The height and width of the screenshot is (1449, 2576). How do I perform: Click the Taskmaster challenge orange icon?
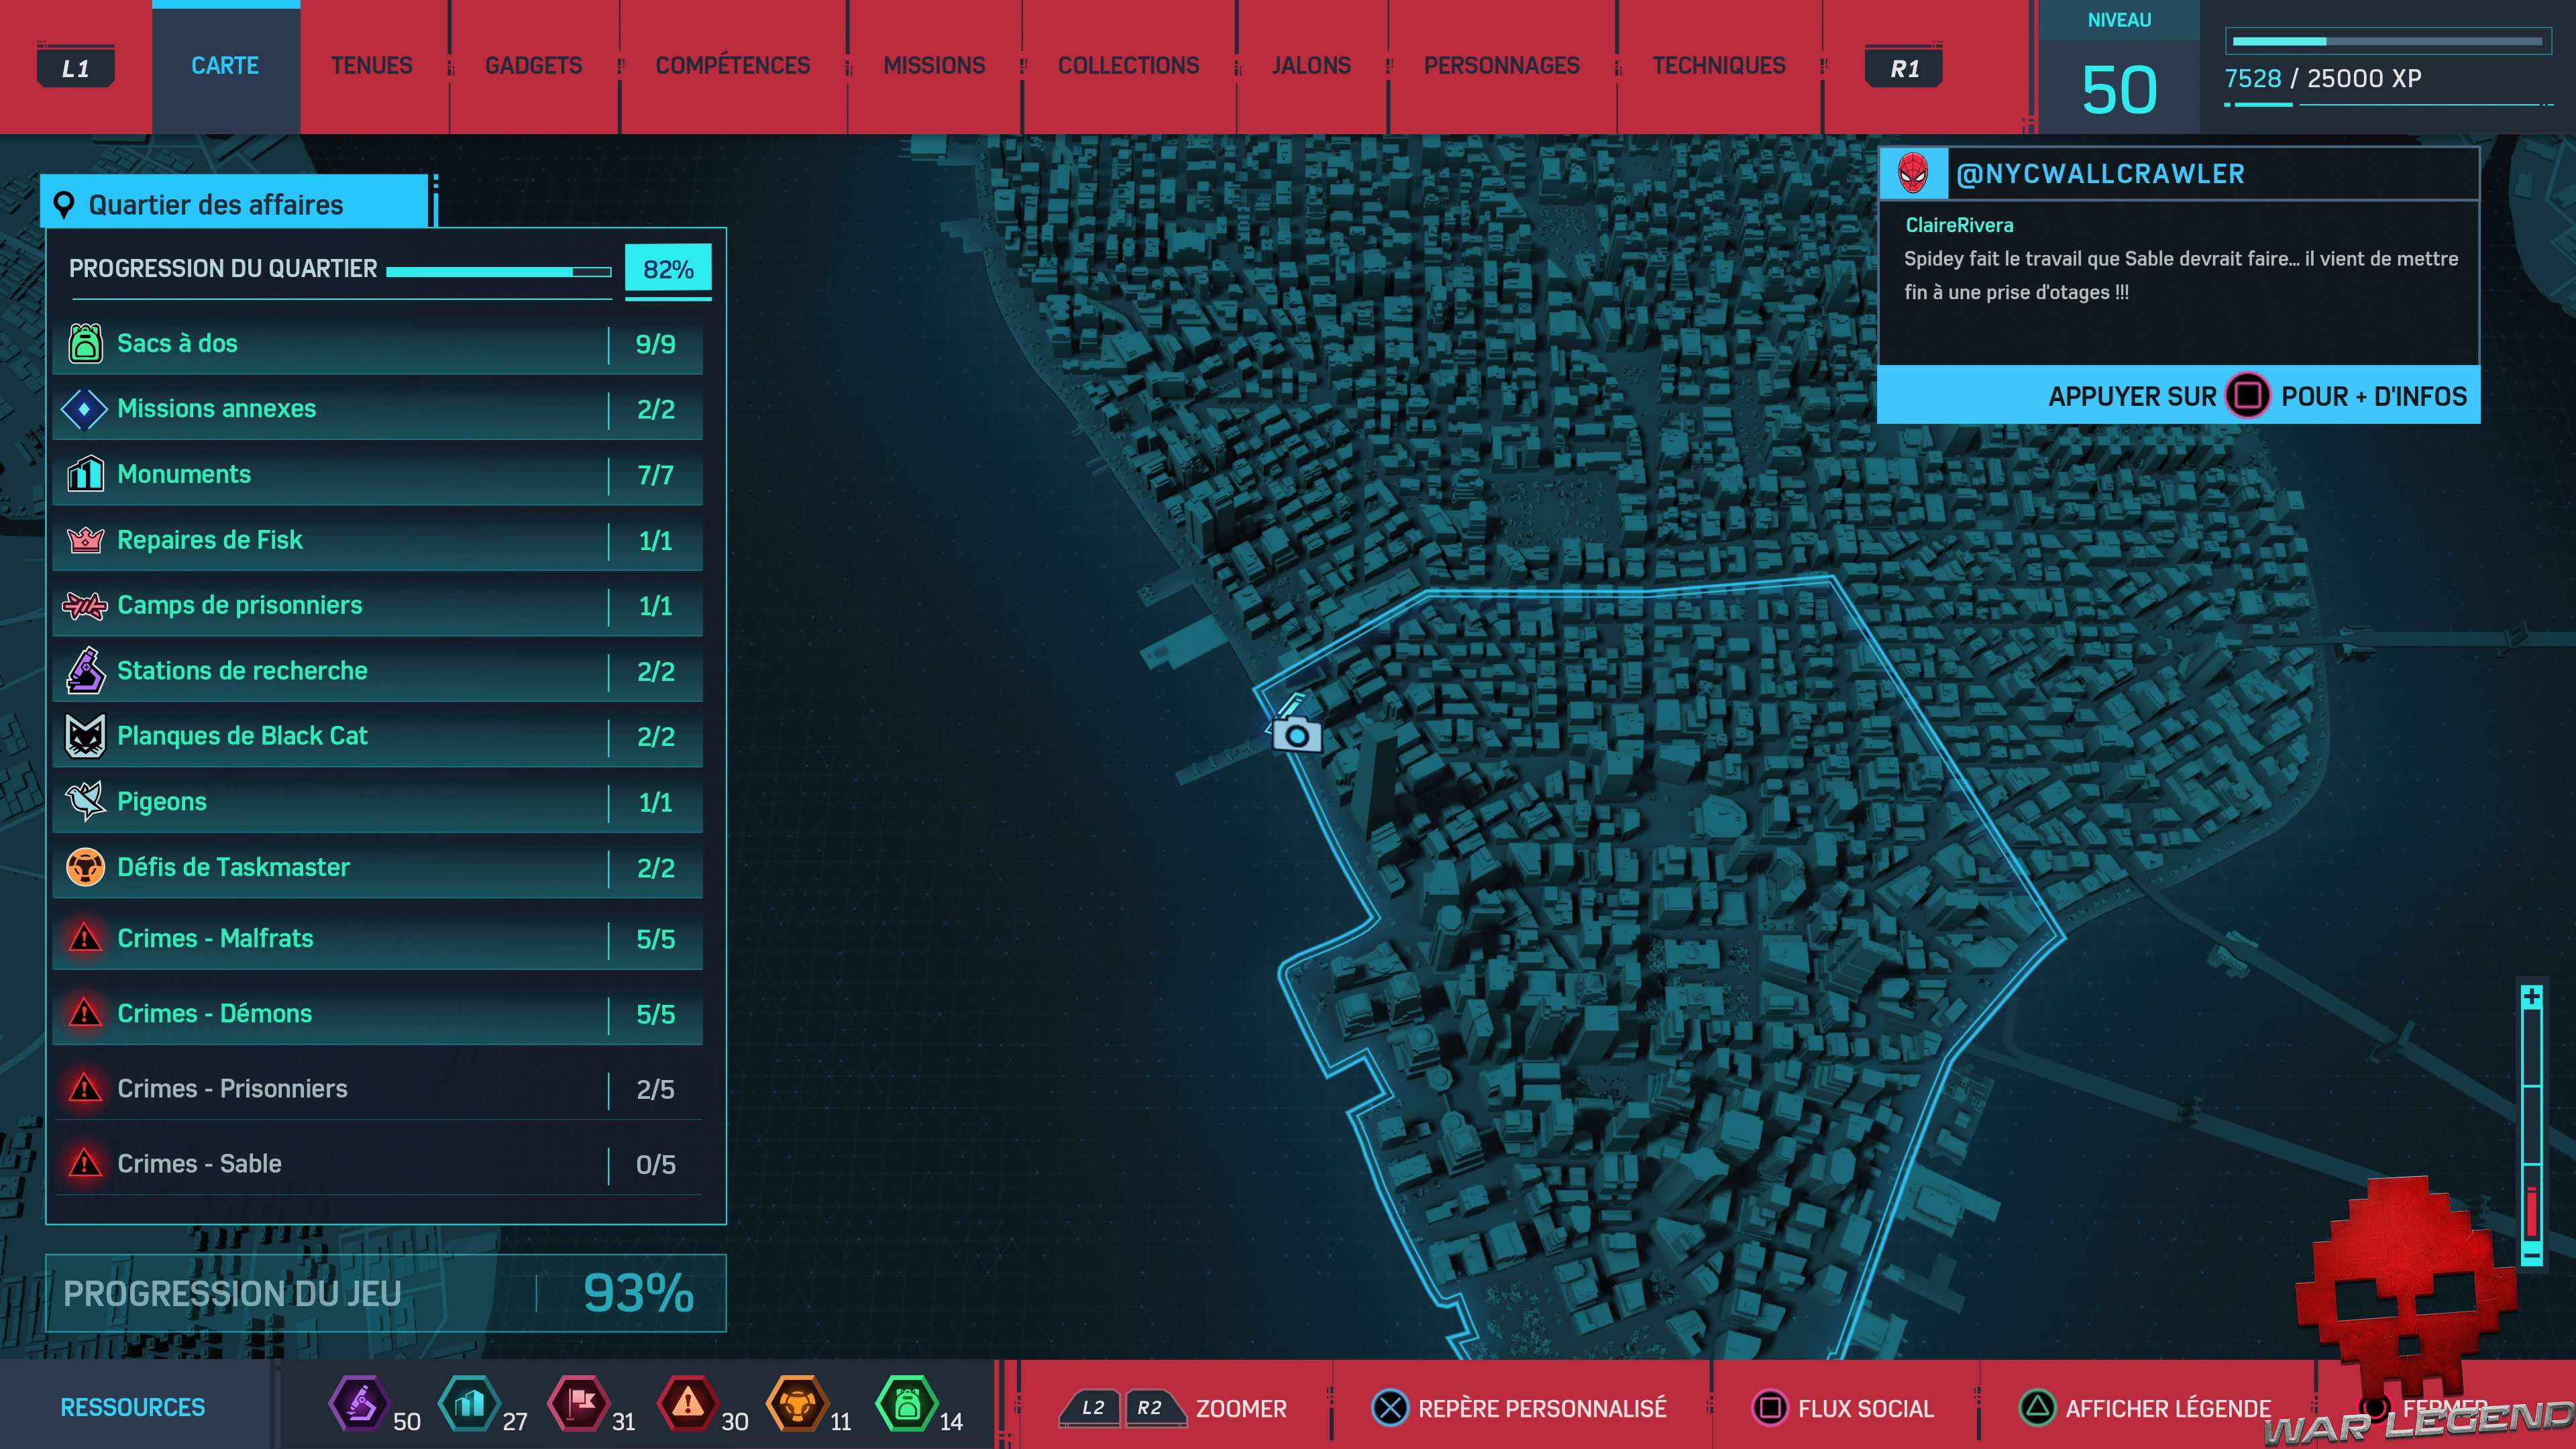pos(85,867)
